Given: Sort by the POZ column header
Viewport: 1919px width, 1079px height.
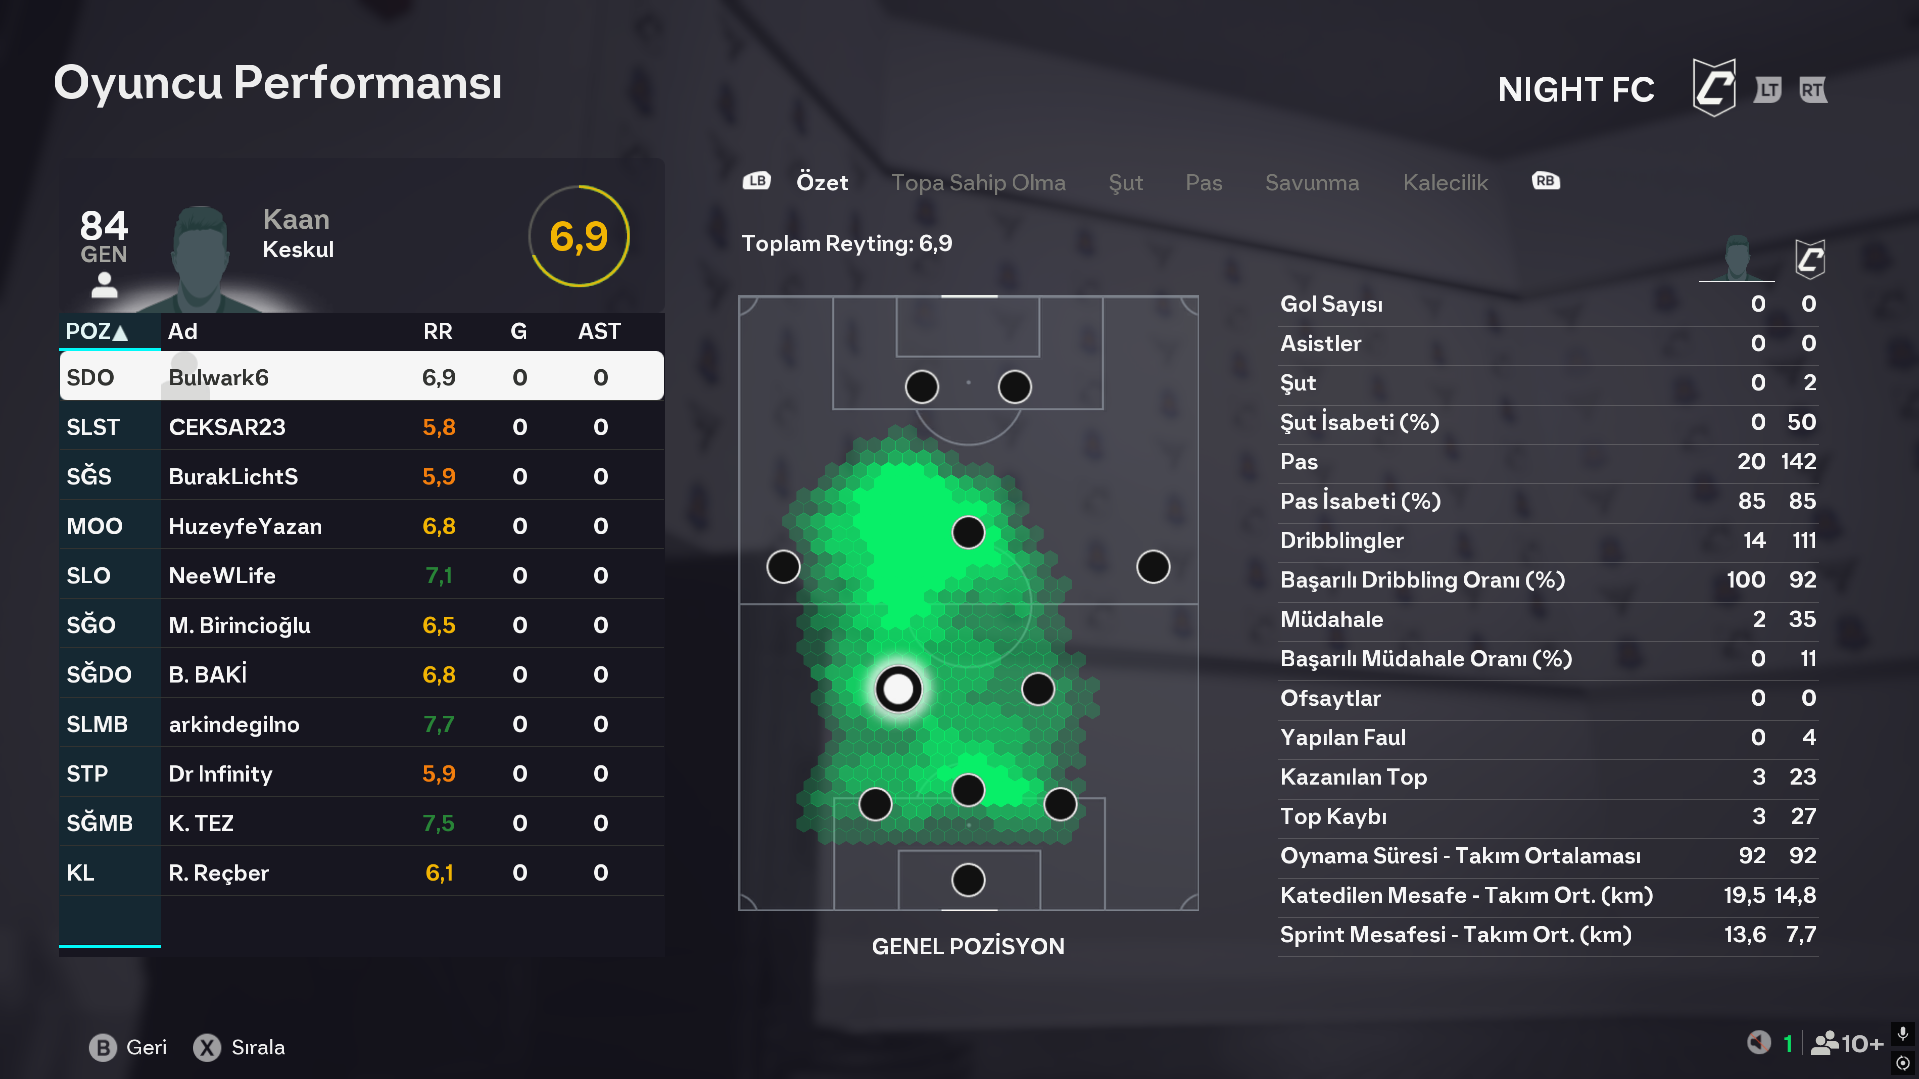Looking at the screenshot, I should [x=96, y=332].
